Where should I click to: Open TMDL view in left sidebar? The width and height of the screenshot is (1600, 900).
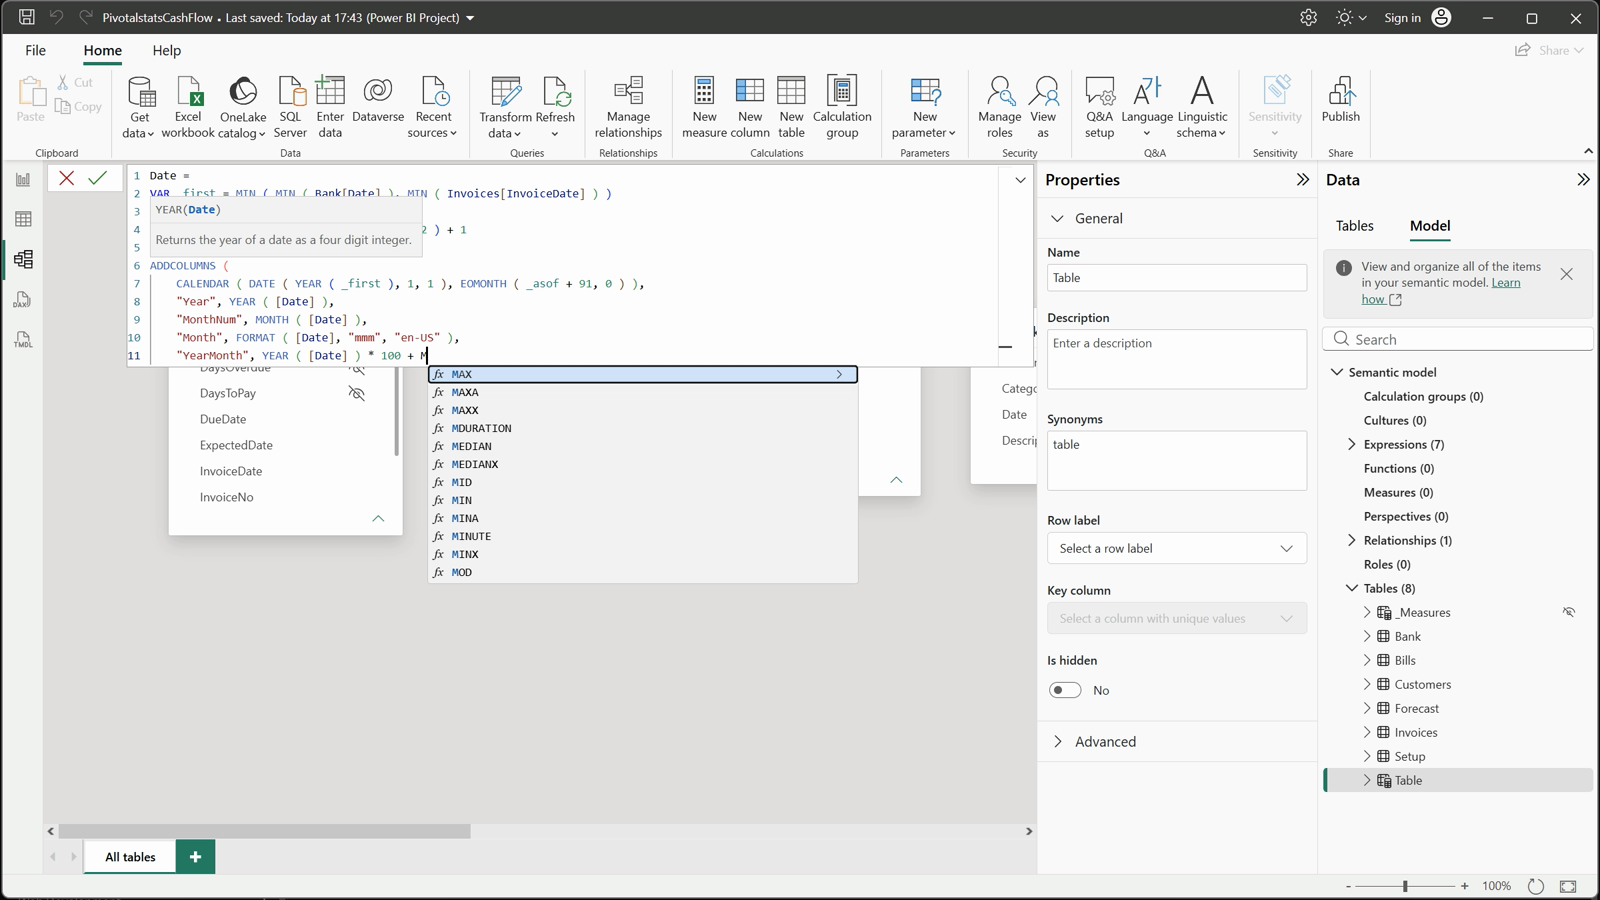(23, 340)
